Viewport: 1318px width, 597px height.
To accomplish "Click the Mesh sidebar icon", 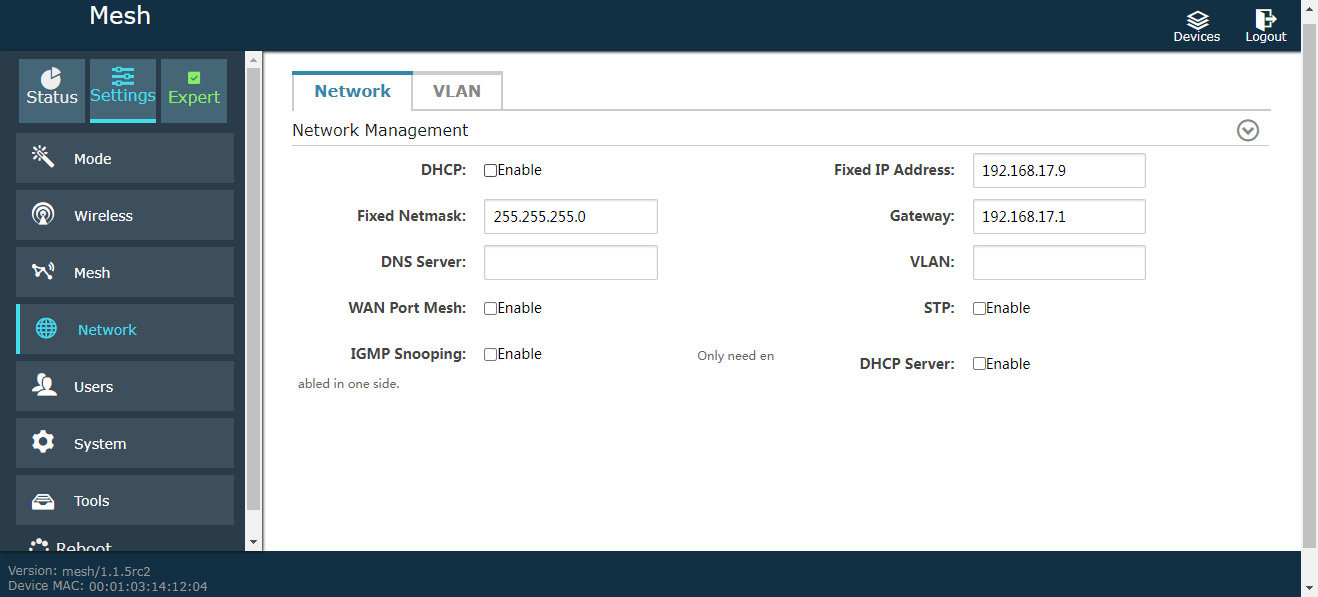I will (x=43, y=271).
